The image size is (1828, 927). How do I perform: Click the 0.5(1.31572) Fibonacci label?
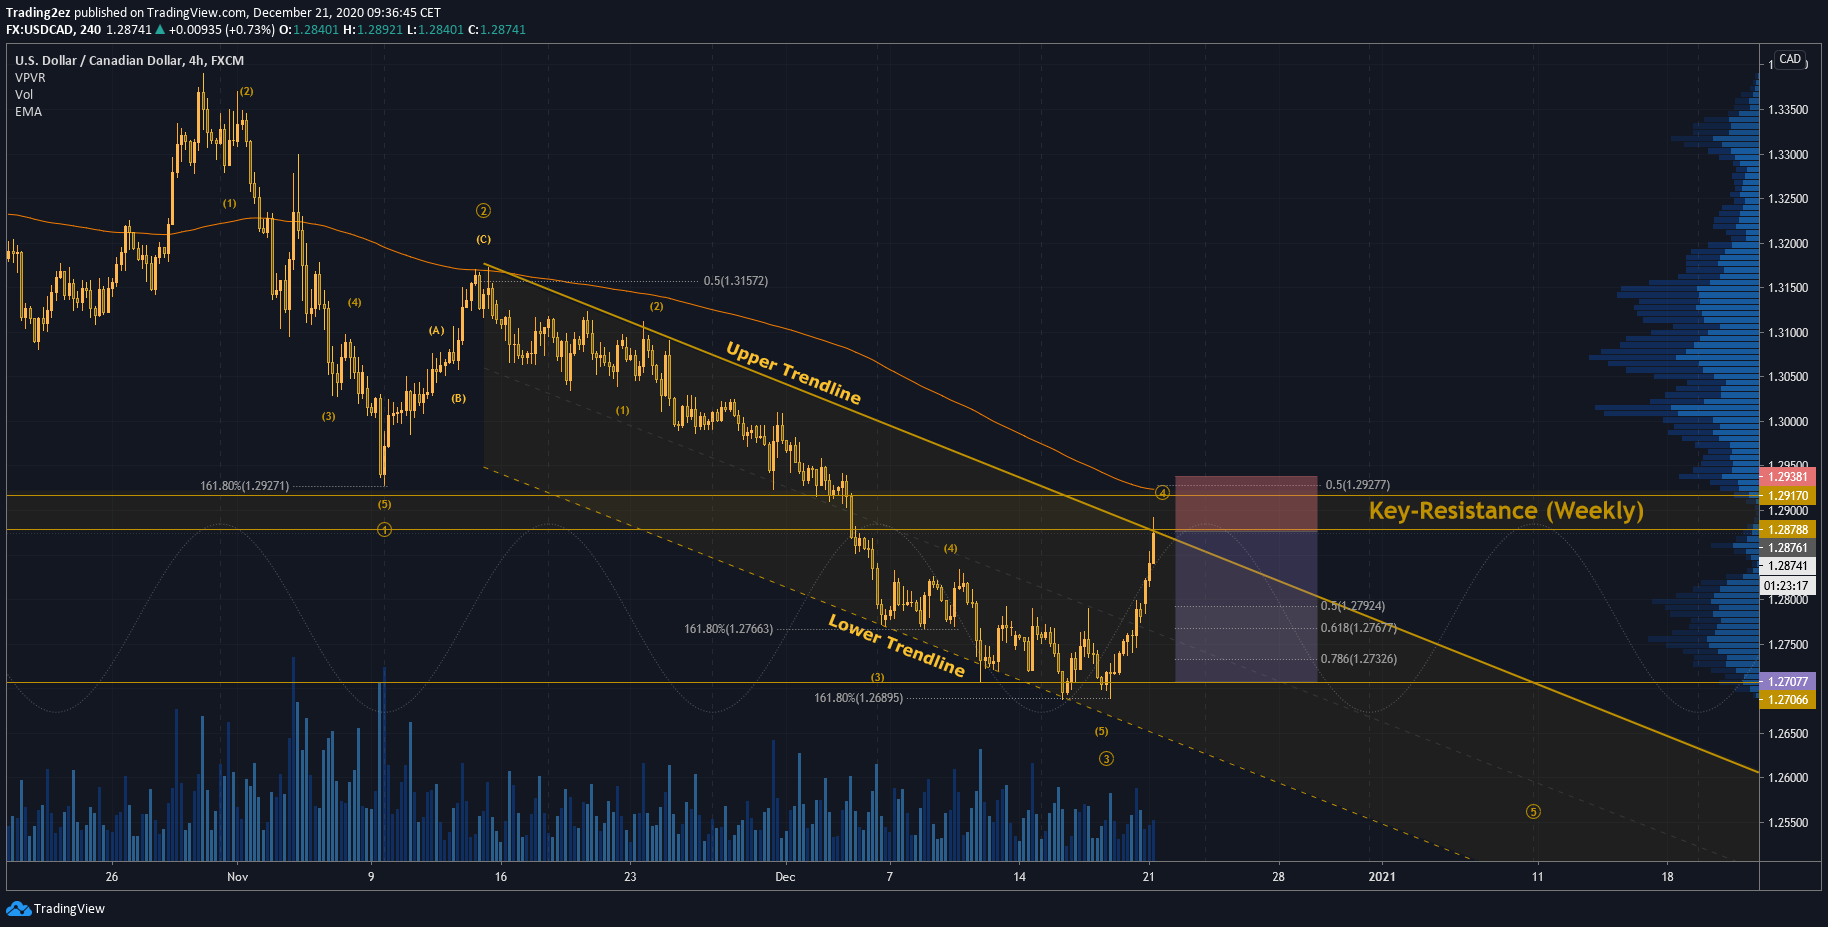click(x=736, y=281)
